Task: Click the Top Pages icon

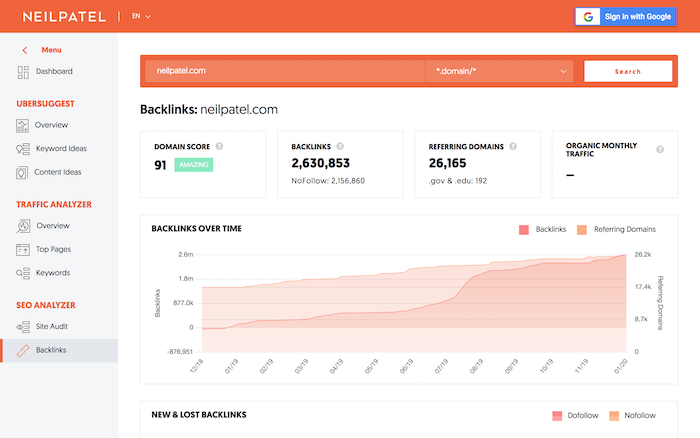Action: coord(23,250)
